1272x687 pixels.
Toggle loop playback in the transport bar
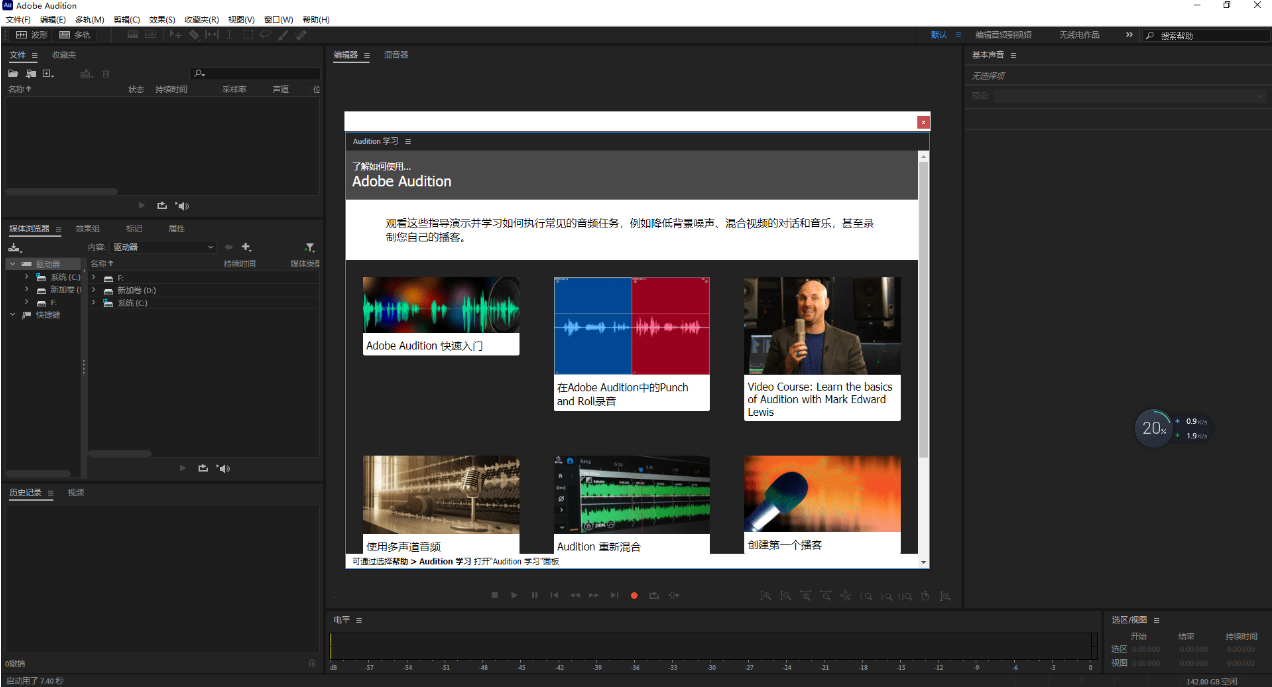point(654,595)
